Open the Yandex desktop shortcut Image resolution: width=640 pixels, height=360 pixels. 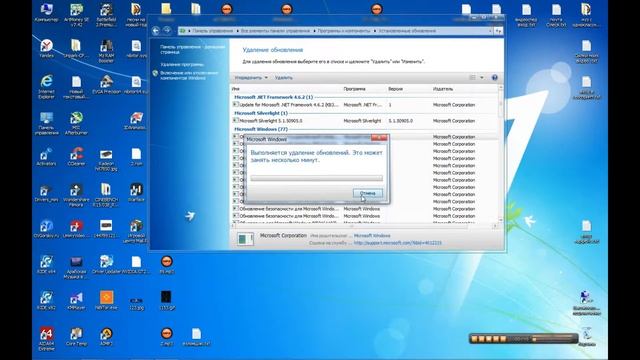click(46, 48)
